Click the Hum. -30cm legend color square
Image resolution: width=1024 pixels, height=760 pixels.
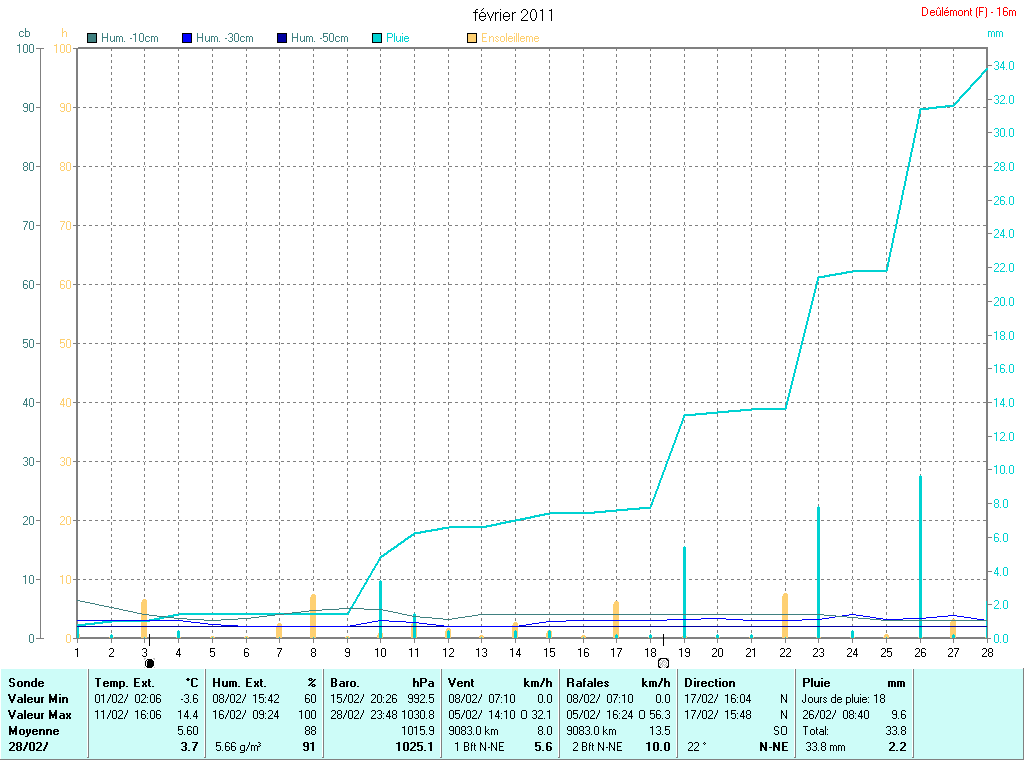187,38
